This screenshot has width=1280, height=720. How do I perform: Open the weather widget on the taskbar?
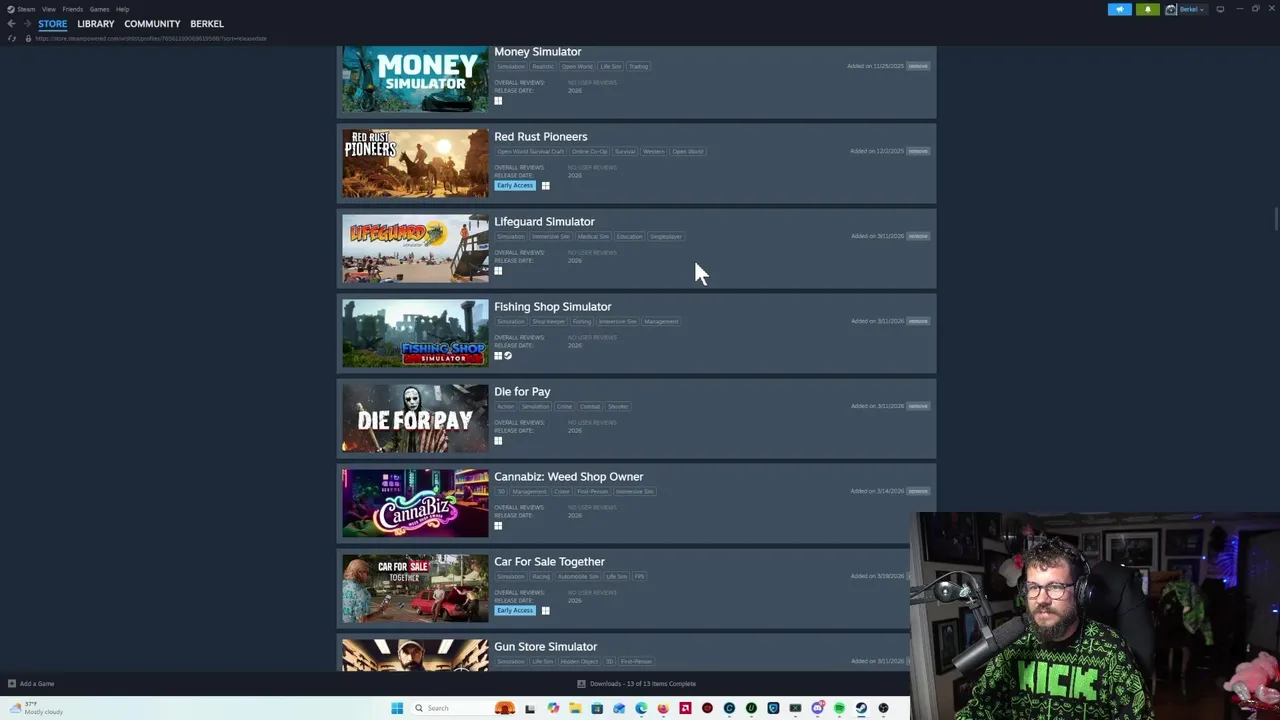click(36, 708)
